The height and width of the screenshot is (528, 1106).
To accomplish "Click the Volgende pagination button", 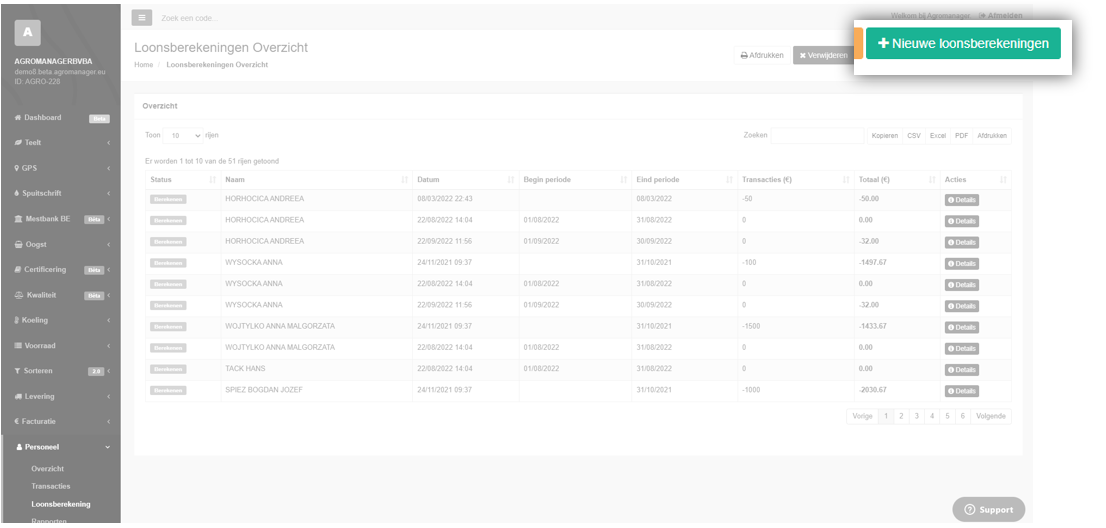I will click(991, 416).
